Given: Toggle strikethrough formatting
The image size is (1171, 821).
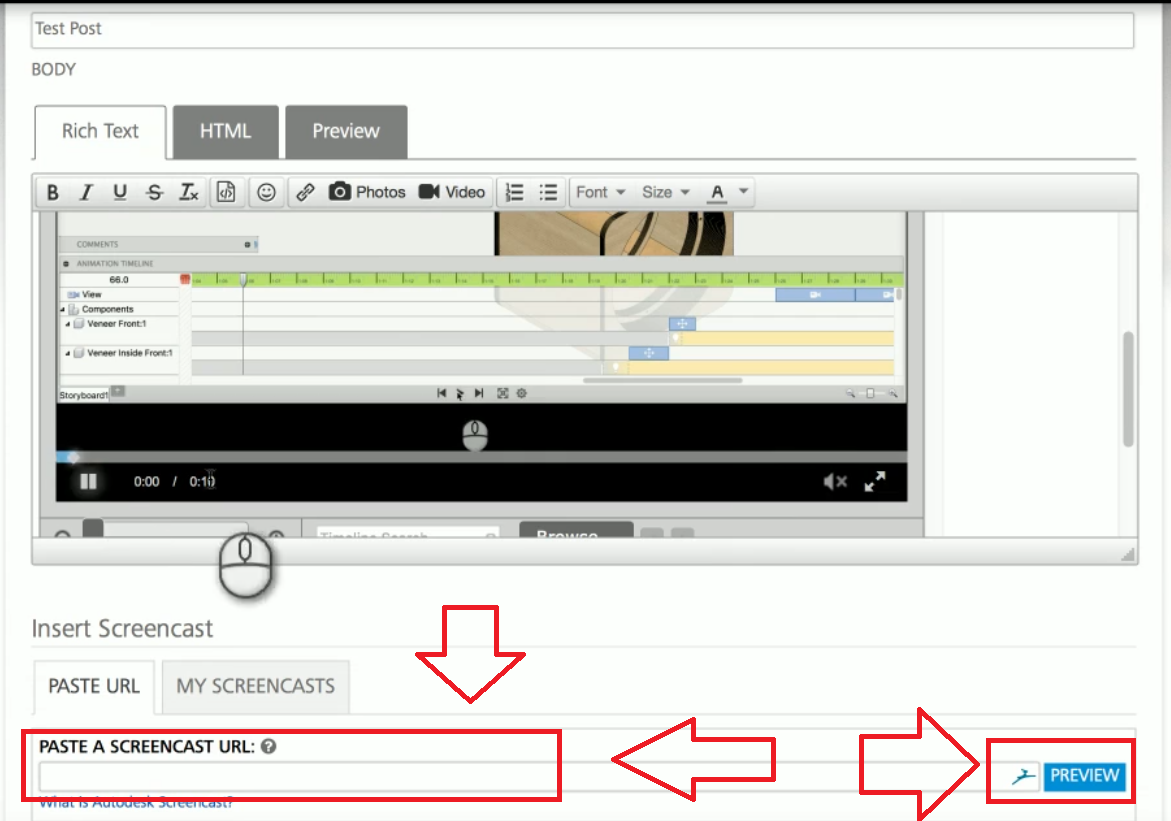Looking at the screenshot, I should 155,193.
